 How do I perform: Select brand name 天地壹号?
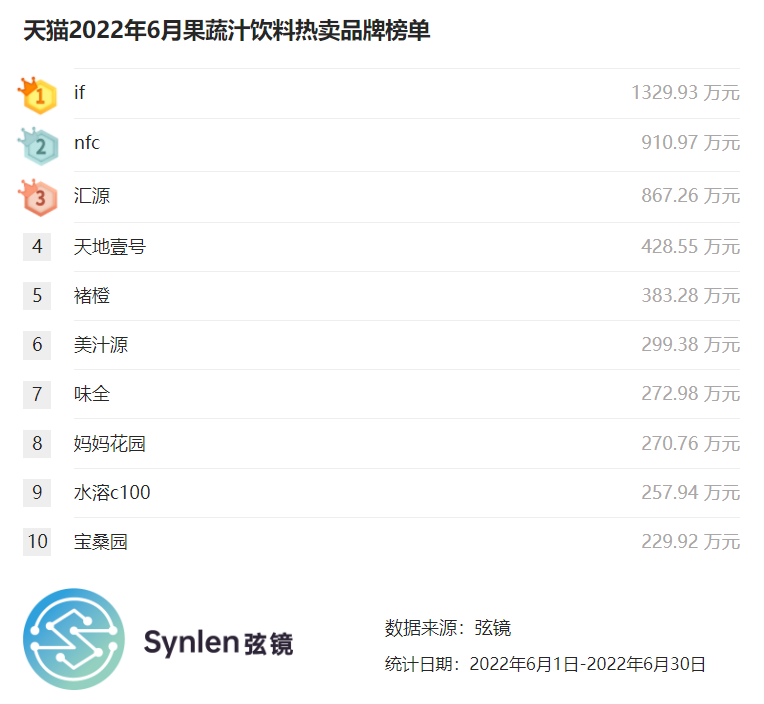(x=110, y=247)
